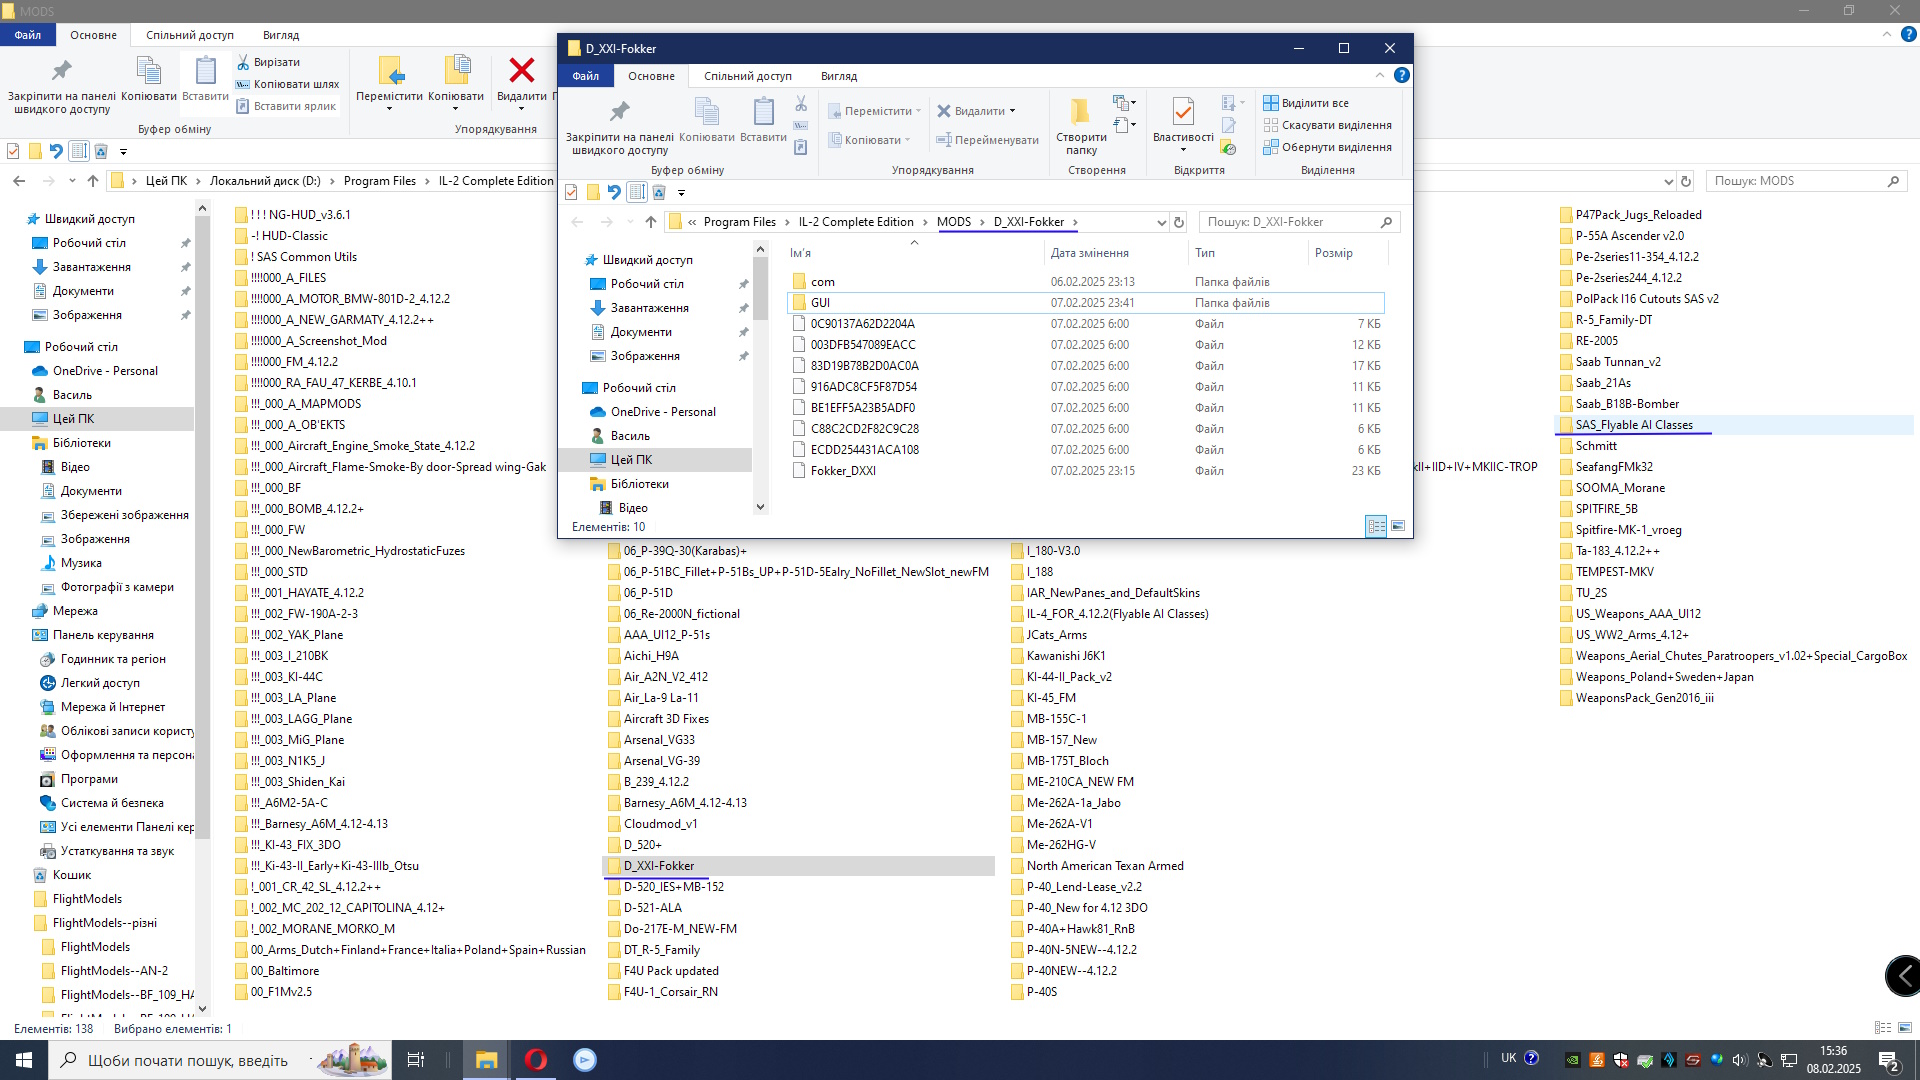1920x1080 pixels.
Task: Click Refresh button beside D_XXI-Fokker address bar
Action: pyautogui.click(x=1179, y=222)
